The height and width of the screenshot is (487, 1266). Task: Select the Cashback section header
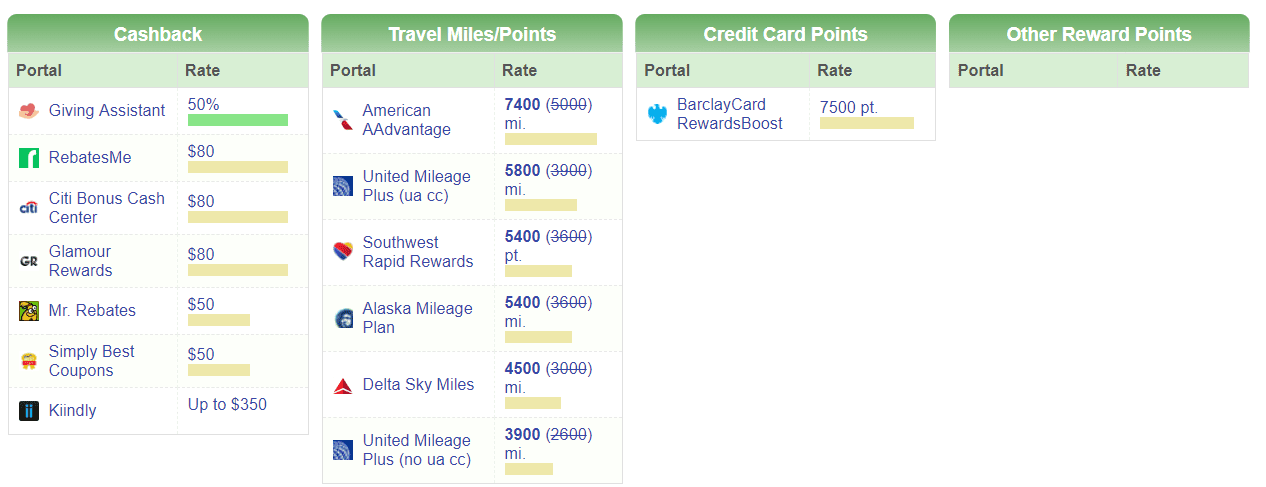(x=158, y=34)
